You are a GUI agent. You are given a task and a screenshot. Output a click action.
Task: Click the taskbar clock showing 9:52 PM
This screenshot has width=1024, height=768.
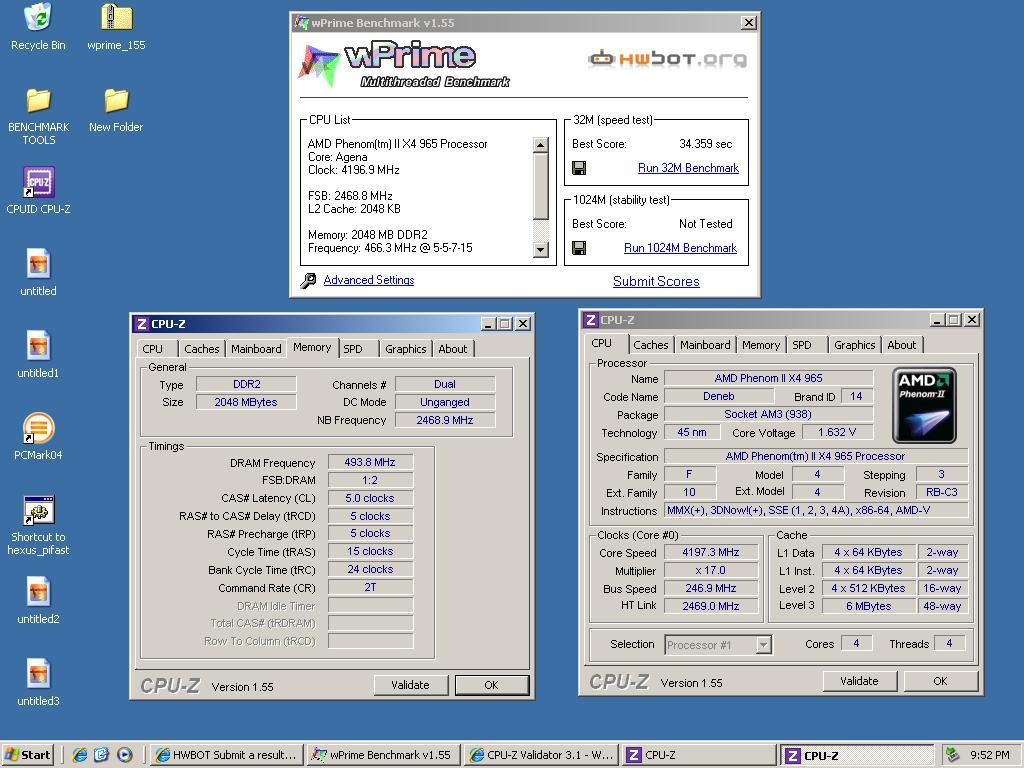[990, 755]
